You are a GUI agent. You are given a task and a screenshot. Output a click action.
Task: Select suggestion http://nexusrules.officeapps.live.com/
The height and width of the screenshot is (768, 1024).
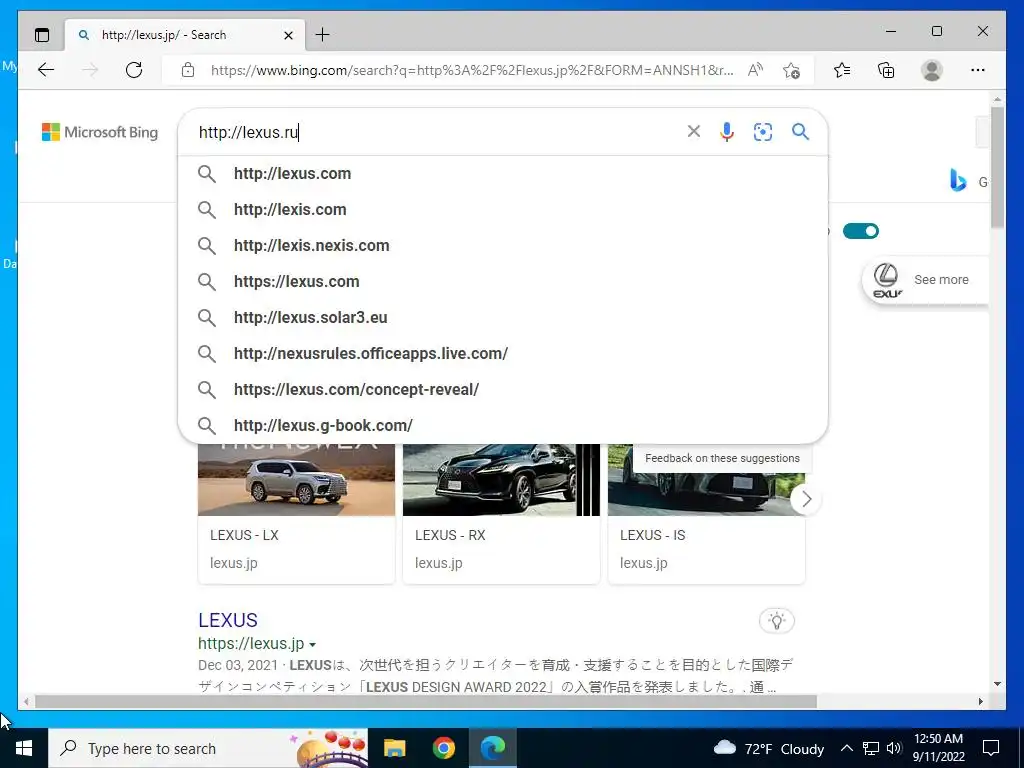coord(503,353)
